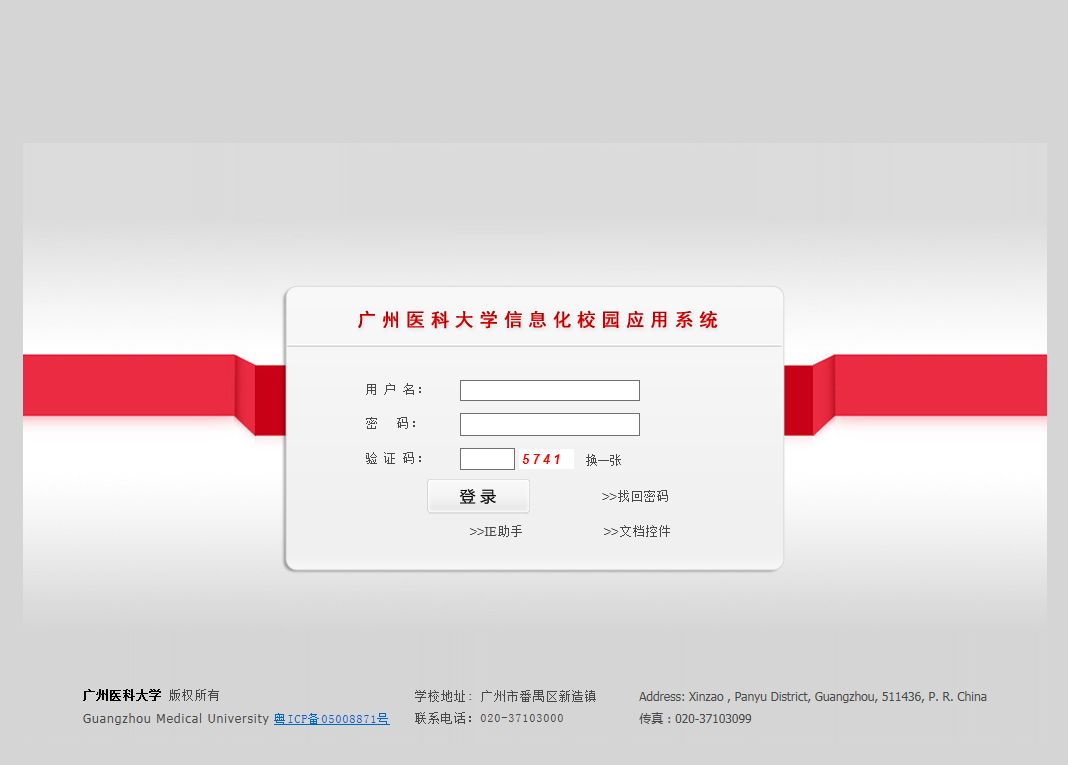Focus the 密码 password input box
This screenshot has height=765, width=1068.
pos(549,424)
